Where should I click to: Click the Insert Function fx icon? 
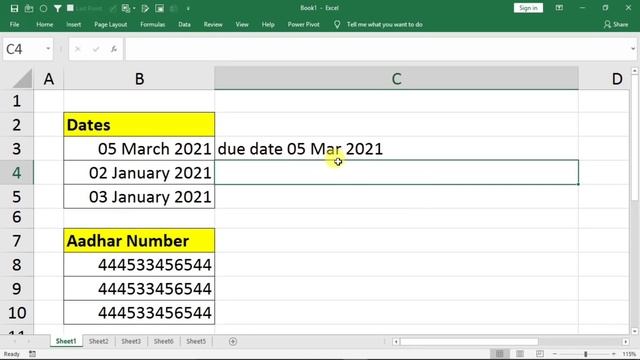tap(114, 49)
